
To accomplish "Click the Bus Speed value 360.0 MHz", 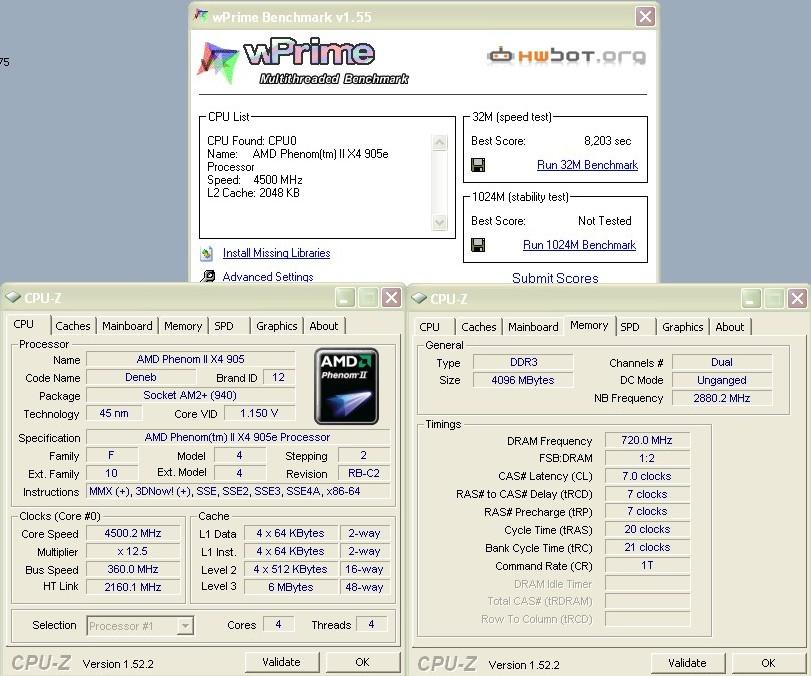I will click(133, 569).
